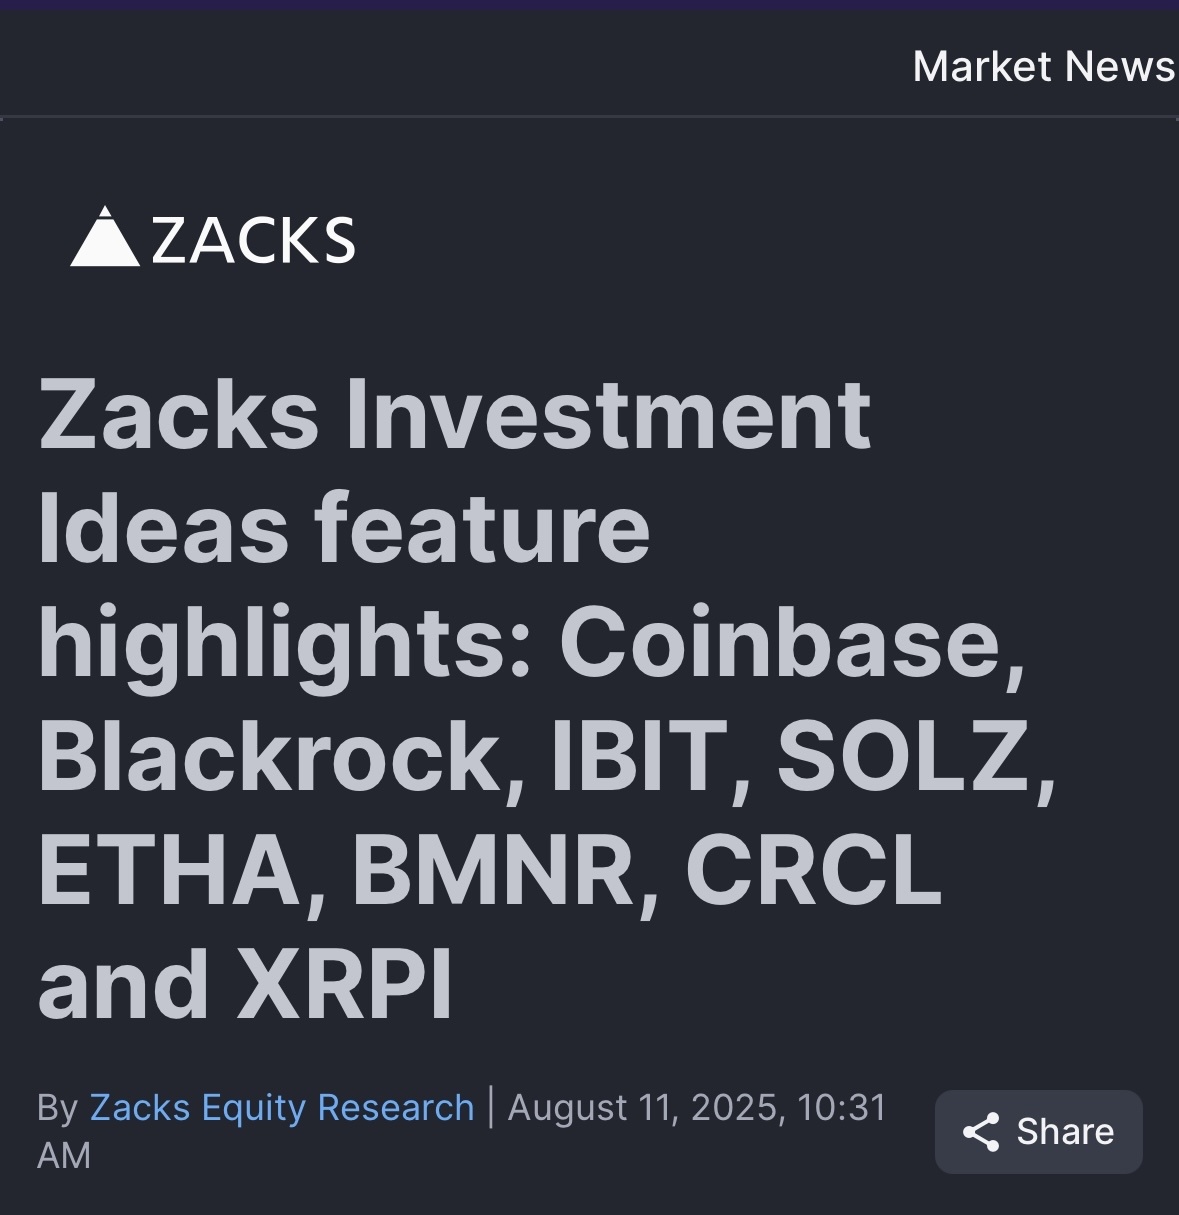Select the word Coinbase in the headline
Image resolution: width=1179 pixels, height=1215 pixels.
click(780, 641)
